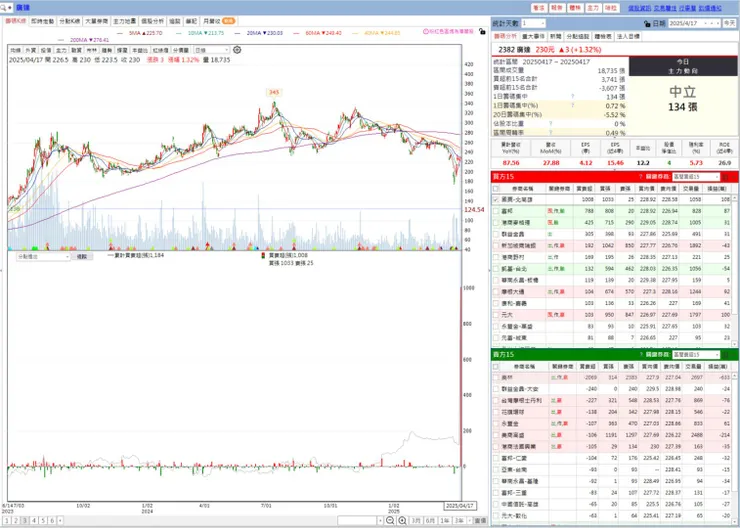Click the question mark in the 賣方15 header

pos(640,354)
